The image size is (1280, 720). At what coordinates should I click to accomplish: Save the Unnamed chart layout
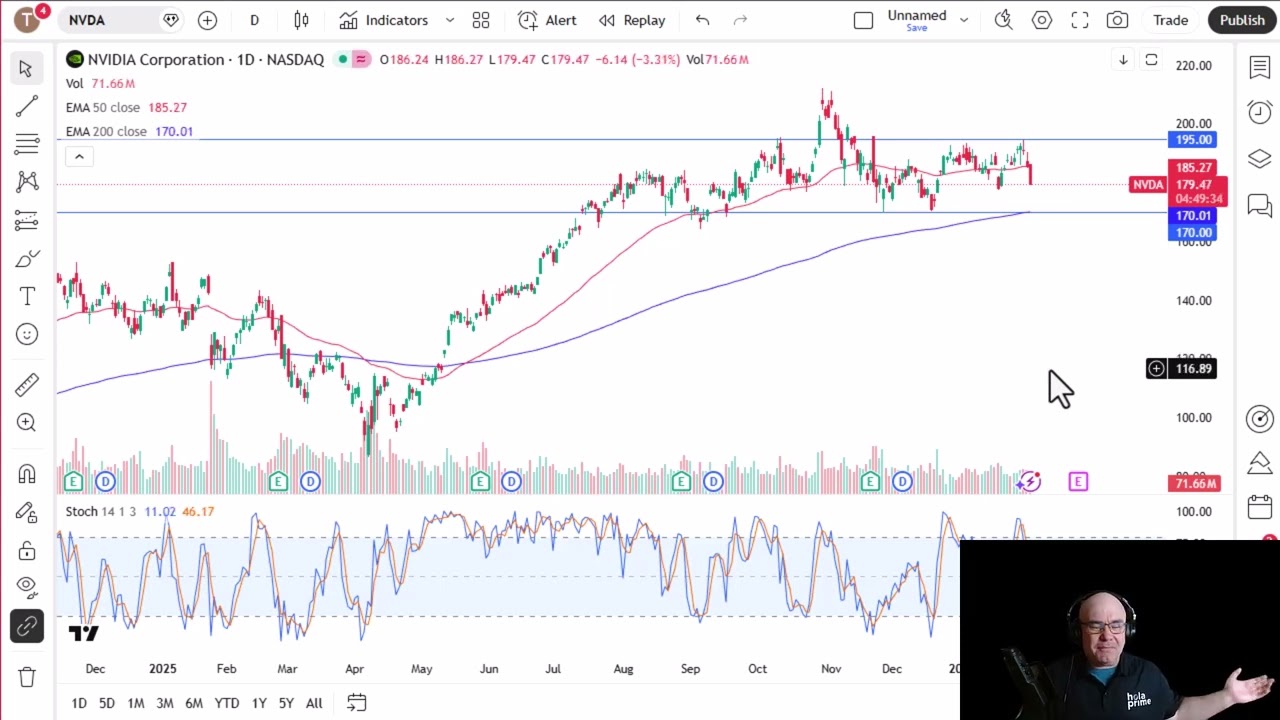coord(917,28)
